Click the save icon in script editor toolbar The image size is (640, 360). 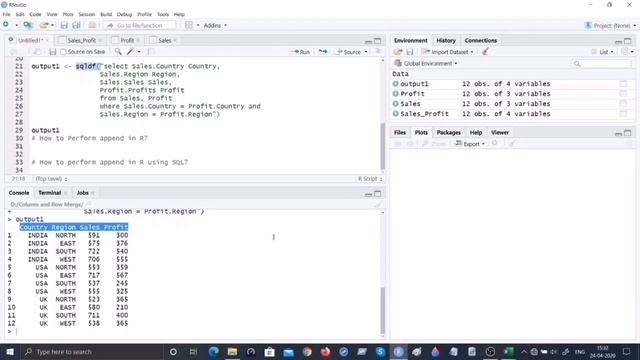[x=52, y=52]
